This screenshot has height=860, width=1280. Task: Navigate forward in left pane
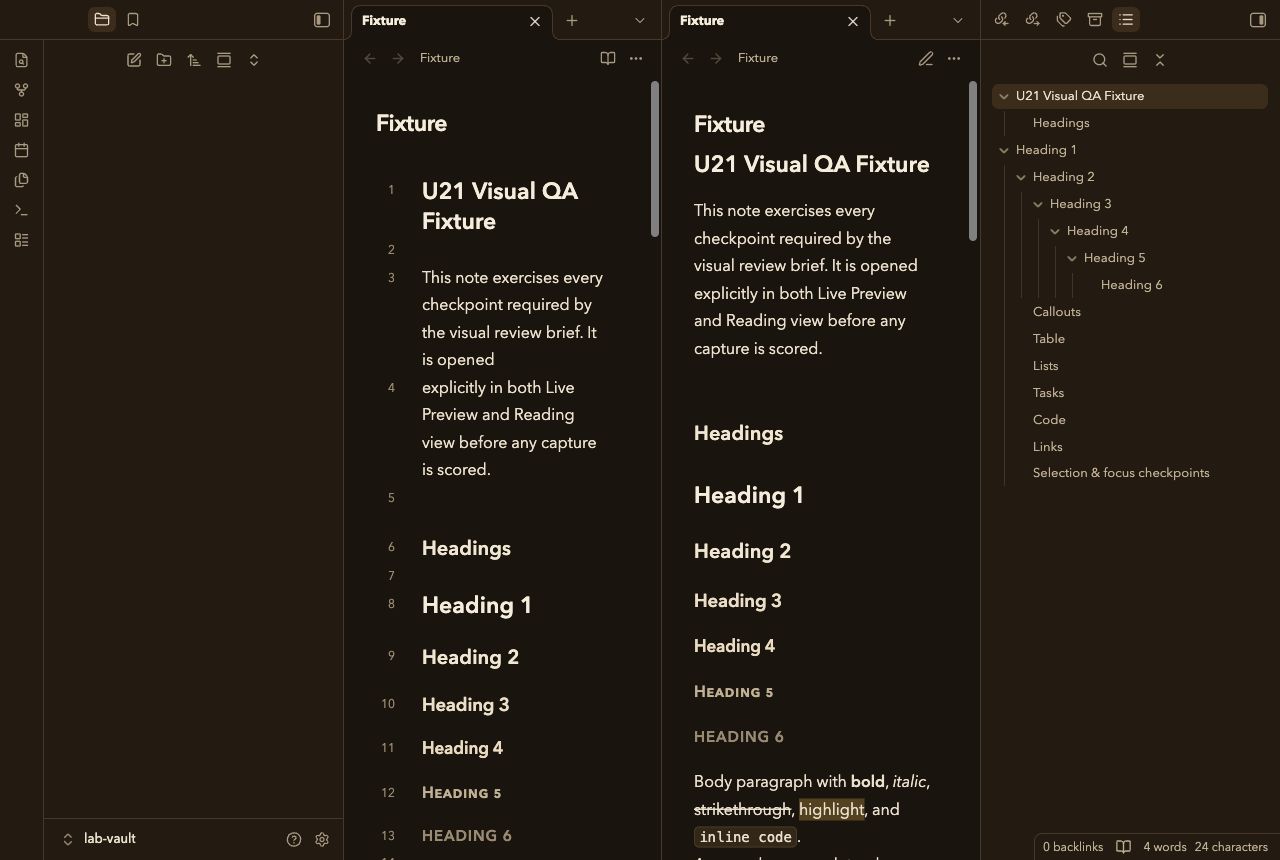tap(398, 58)
